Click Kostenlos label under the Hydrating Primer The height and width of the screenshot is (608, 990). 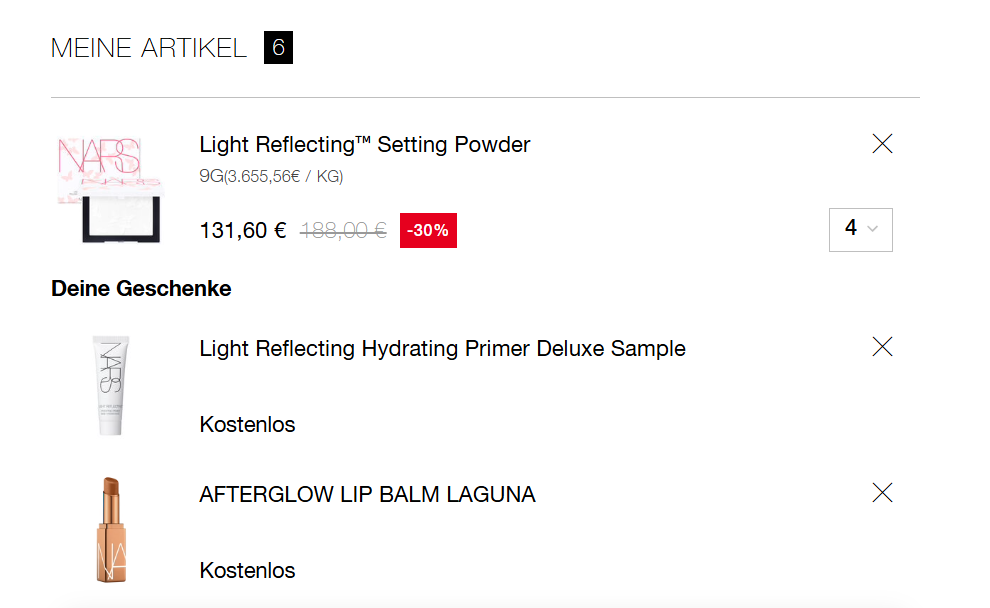[247, 425]
